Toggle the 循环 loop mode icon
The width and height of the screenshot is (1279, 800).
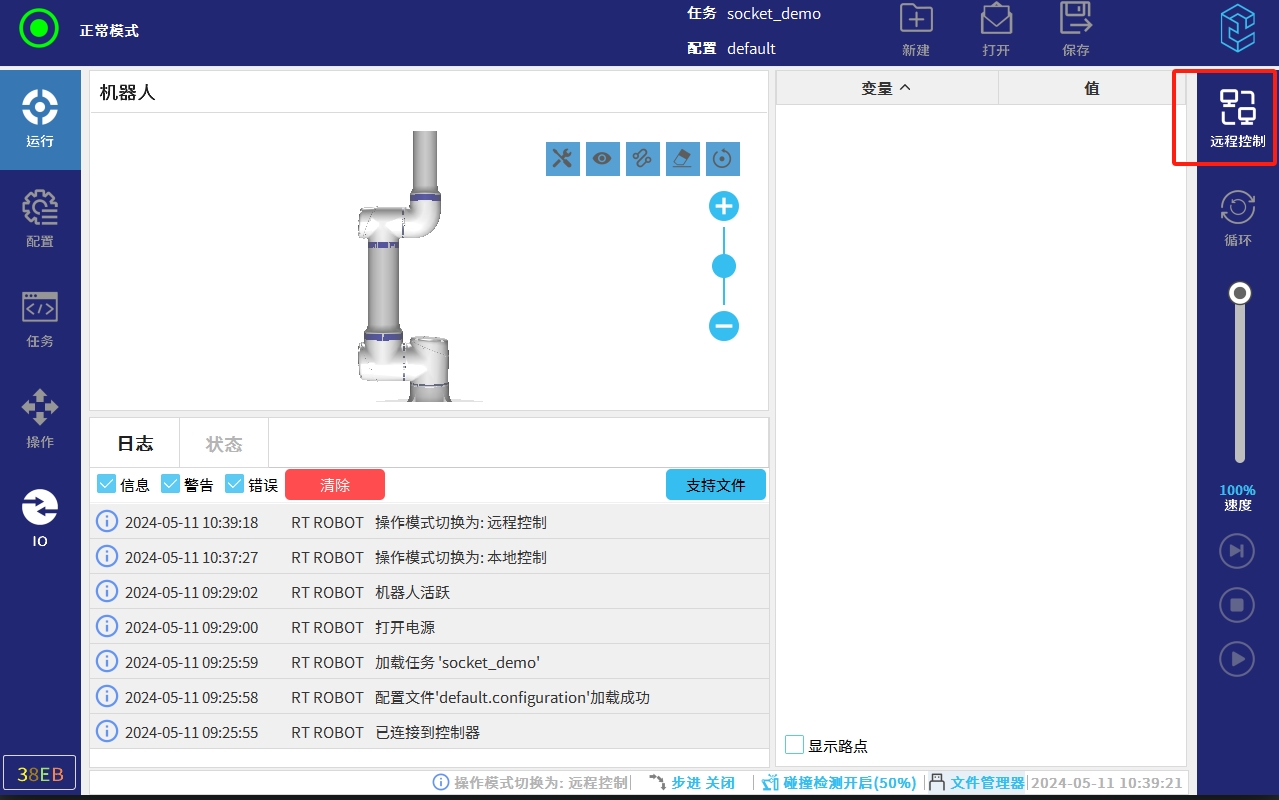[1237, 218]
